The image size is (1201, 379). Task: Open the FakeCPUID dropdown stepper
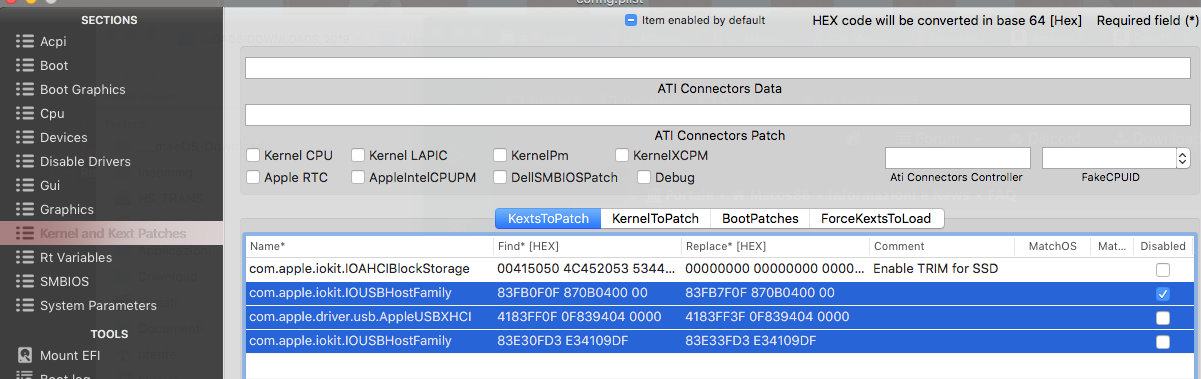(x=1183, y=158)
